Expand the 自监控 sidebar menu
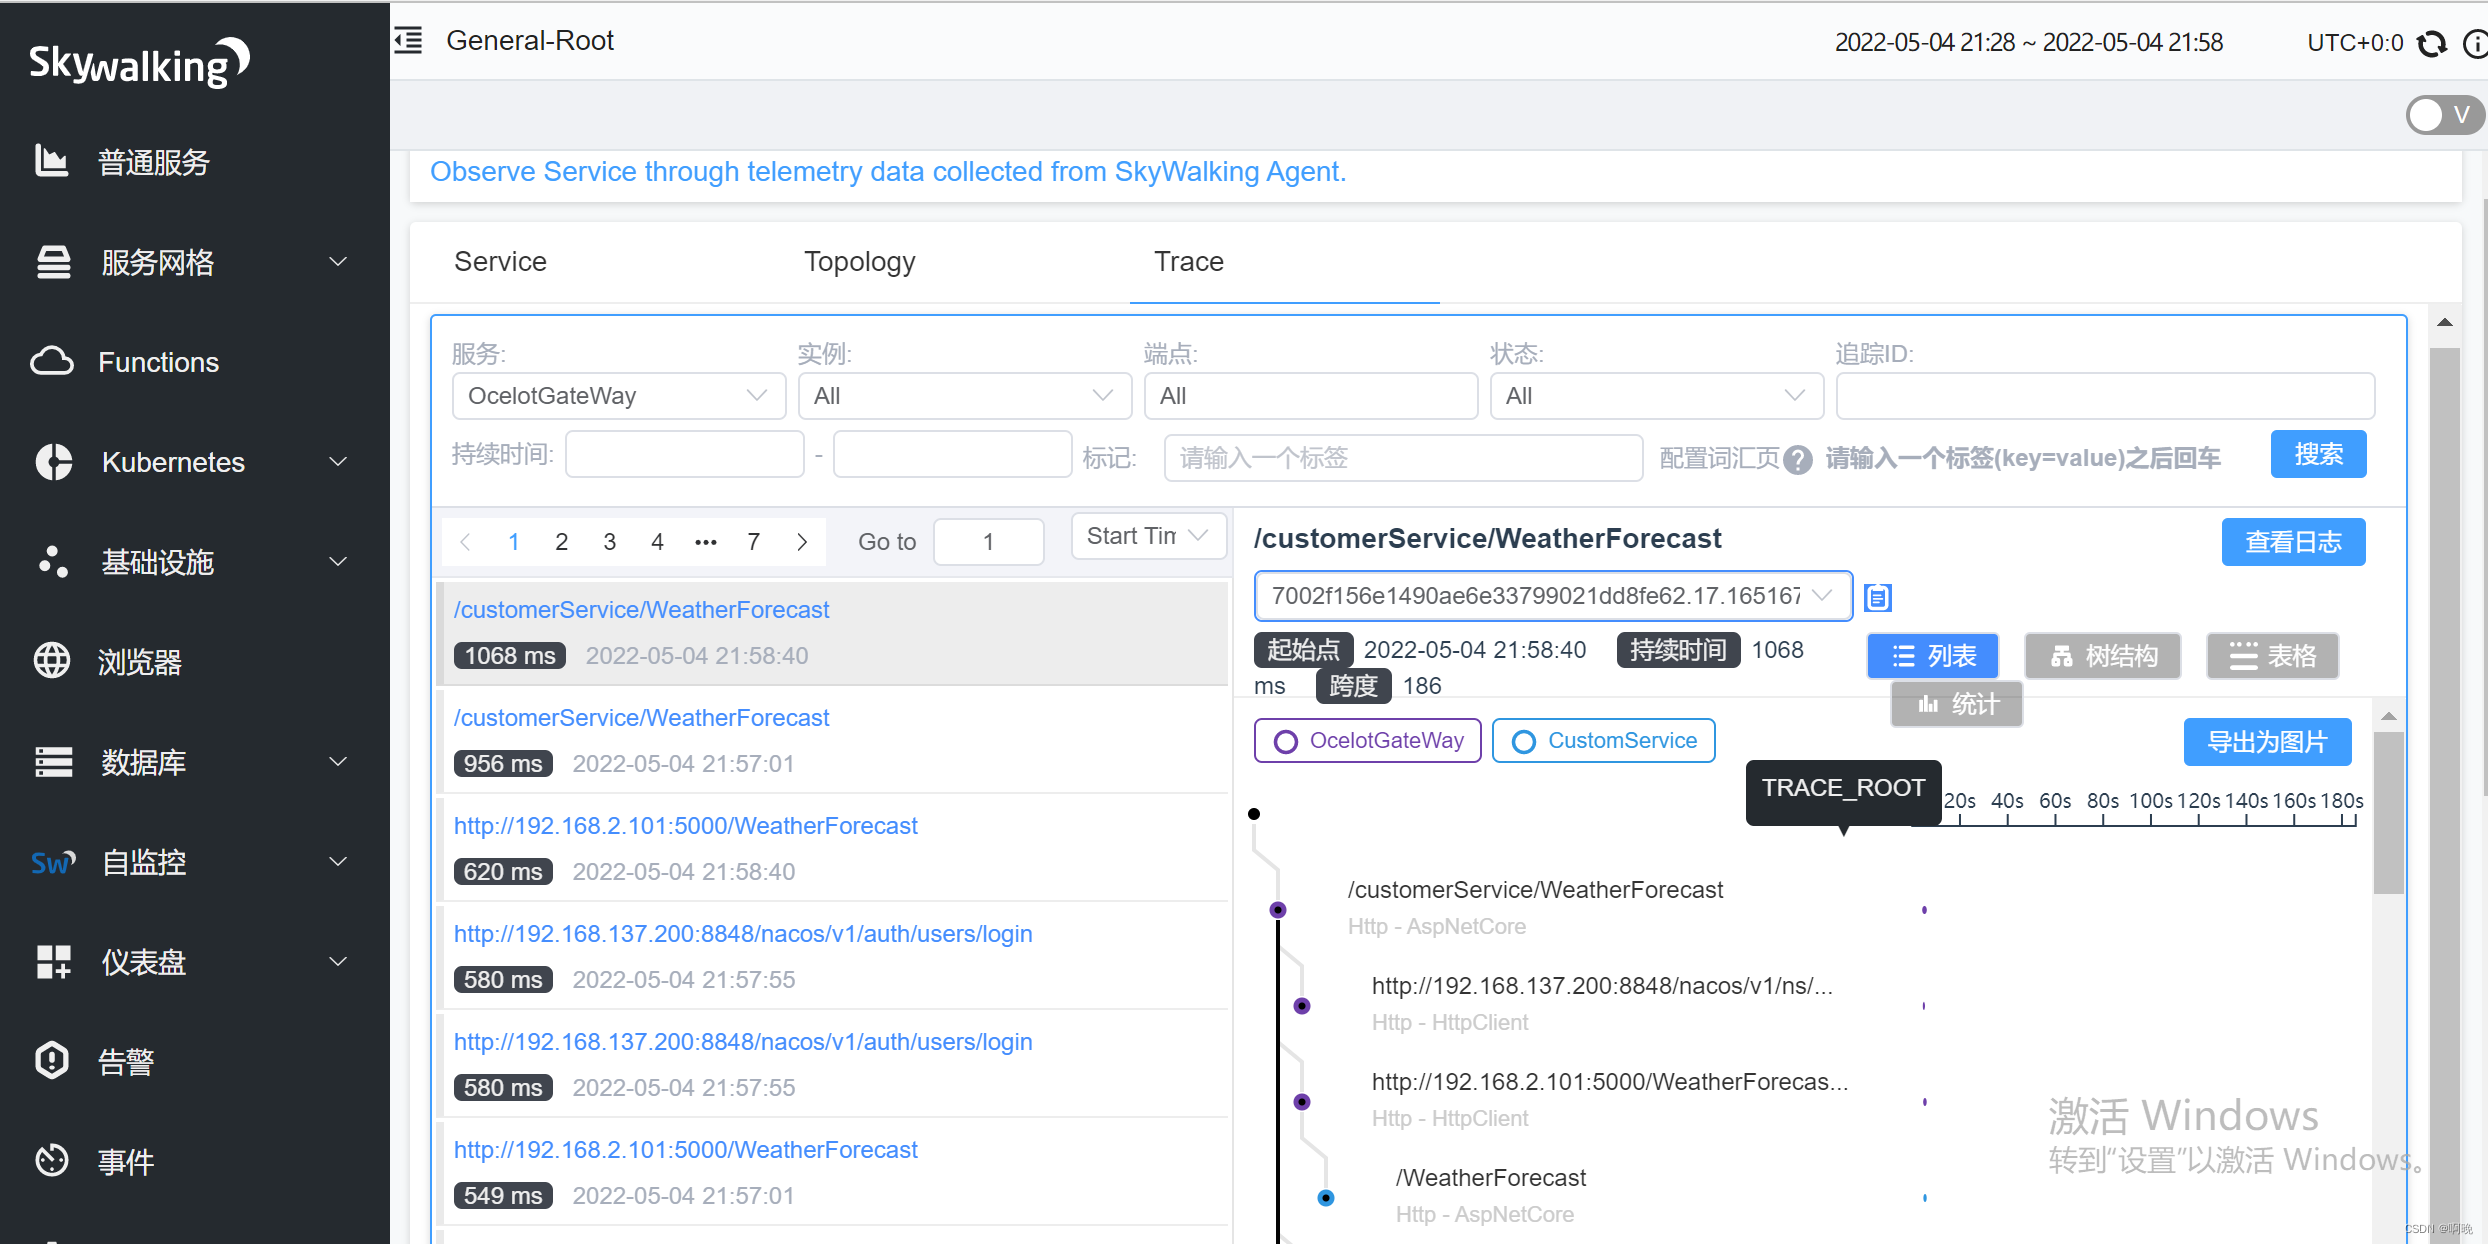 click(339, 862)
